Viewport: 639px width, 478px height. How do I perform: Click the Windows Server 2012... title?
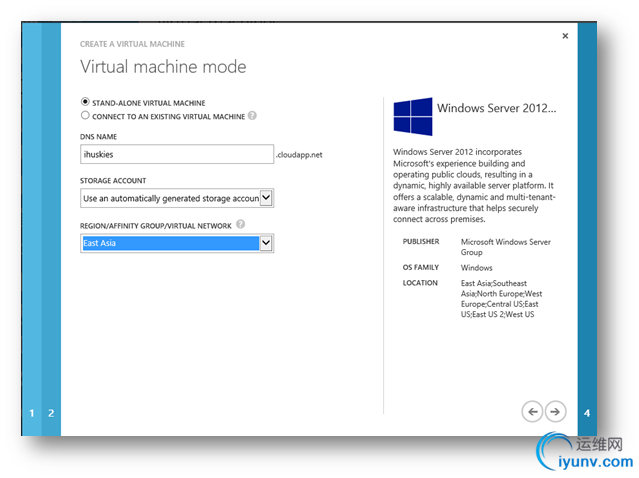(x=496, y=108)
